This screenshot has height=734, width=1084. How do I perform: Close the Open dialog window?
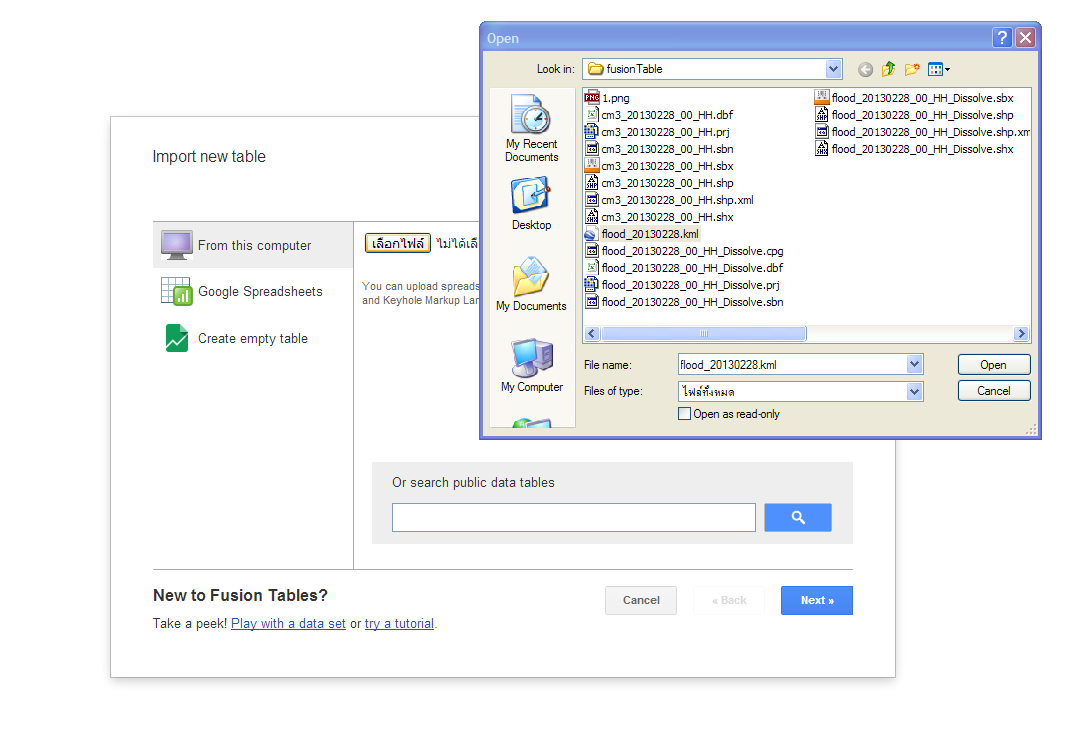coord(1025,37)
